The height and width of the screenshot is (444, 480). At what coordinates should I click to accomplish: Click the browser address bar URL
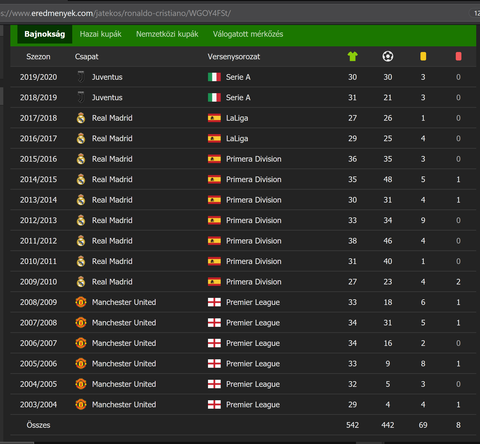pos(115,13)
